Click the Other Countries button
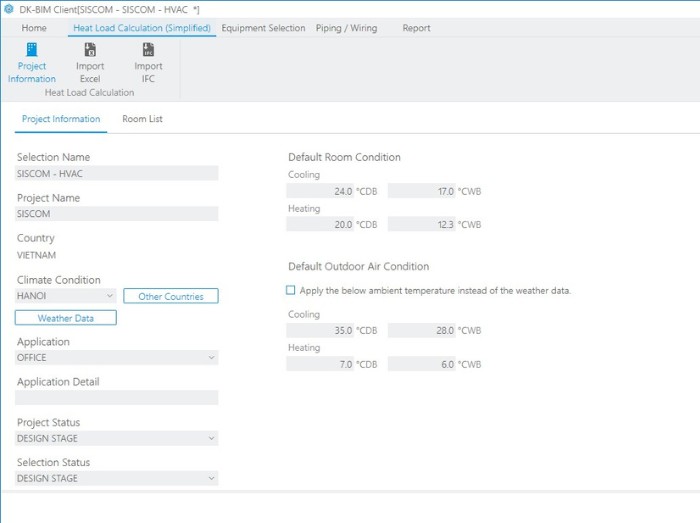The image size is (700, 523). pos(171,296)
